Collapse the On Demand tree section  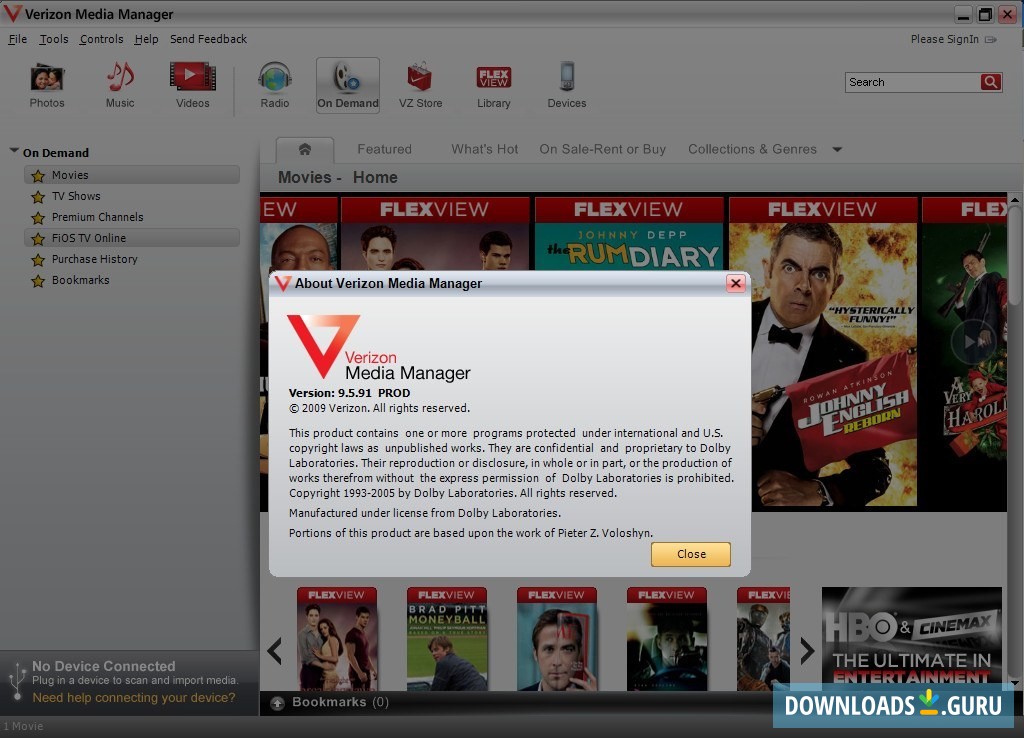[x=14, y=151]
